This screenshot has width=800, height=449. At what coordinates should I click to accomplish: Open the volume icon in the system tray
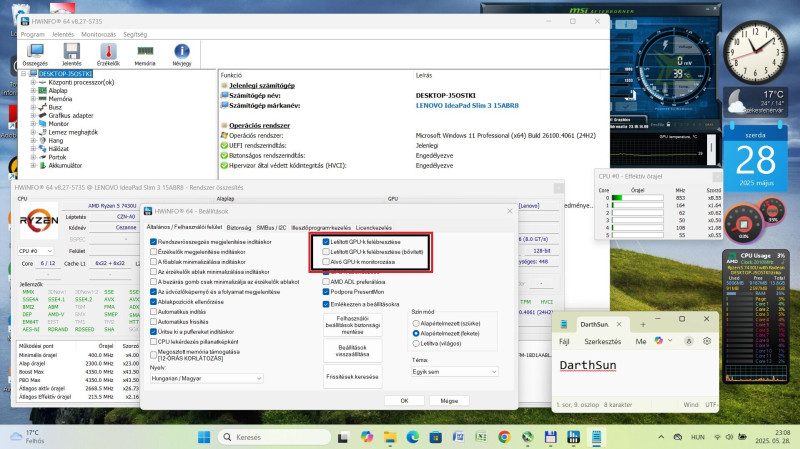click(x=729, y=437)
